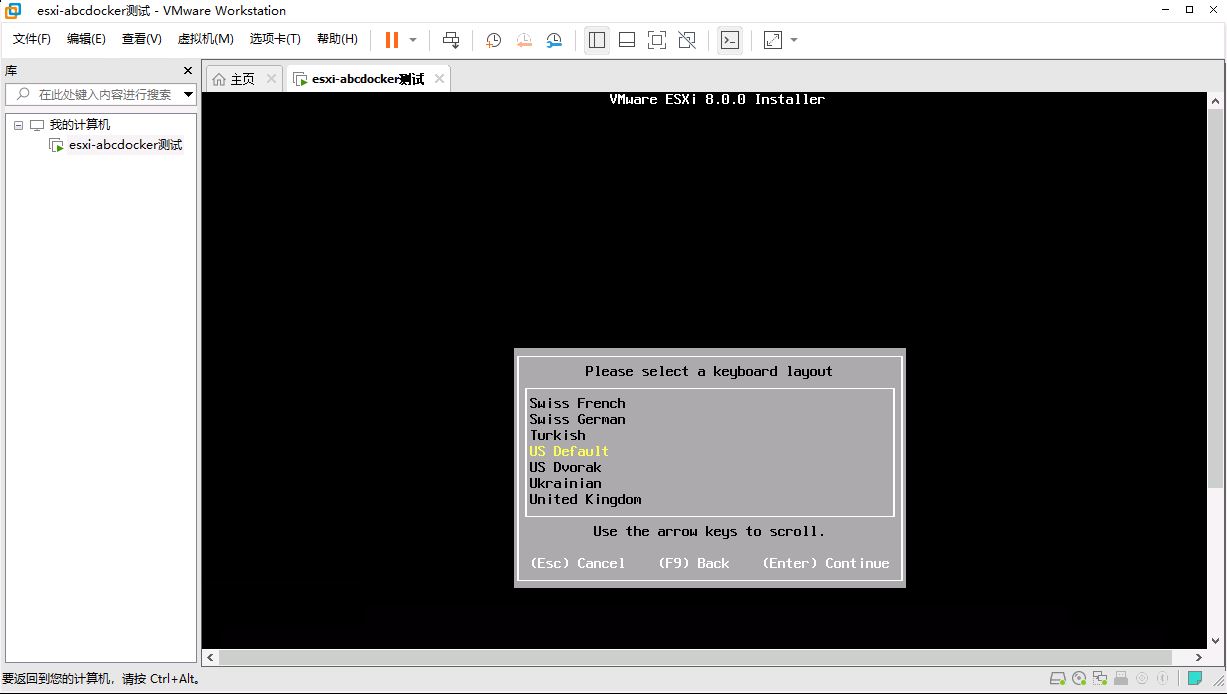Click the network adapter status icon
1227x694 pixels.
pyautogui.click(x=1100, y=679)
